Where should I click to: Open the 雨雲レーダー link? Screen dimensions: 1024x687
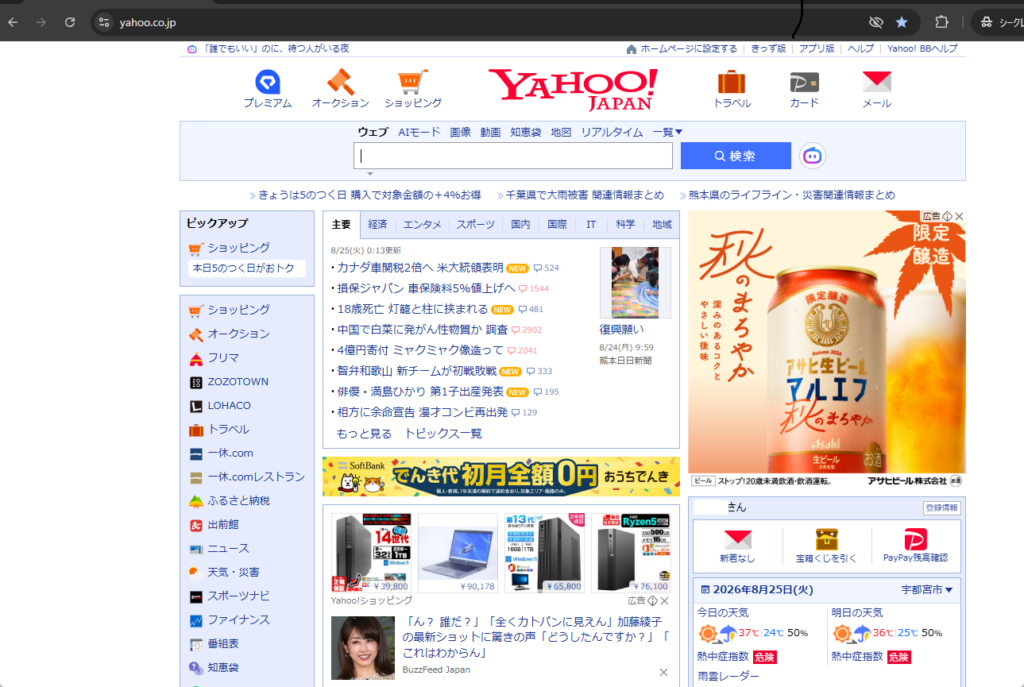coord(728,677)
